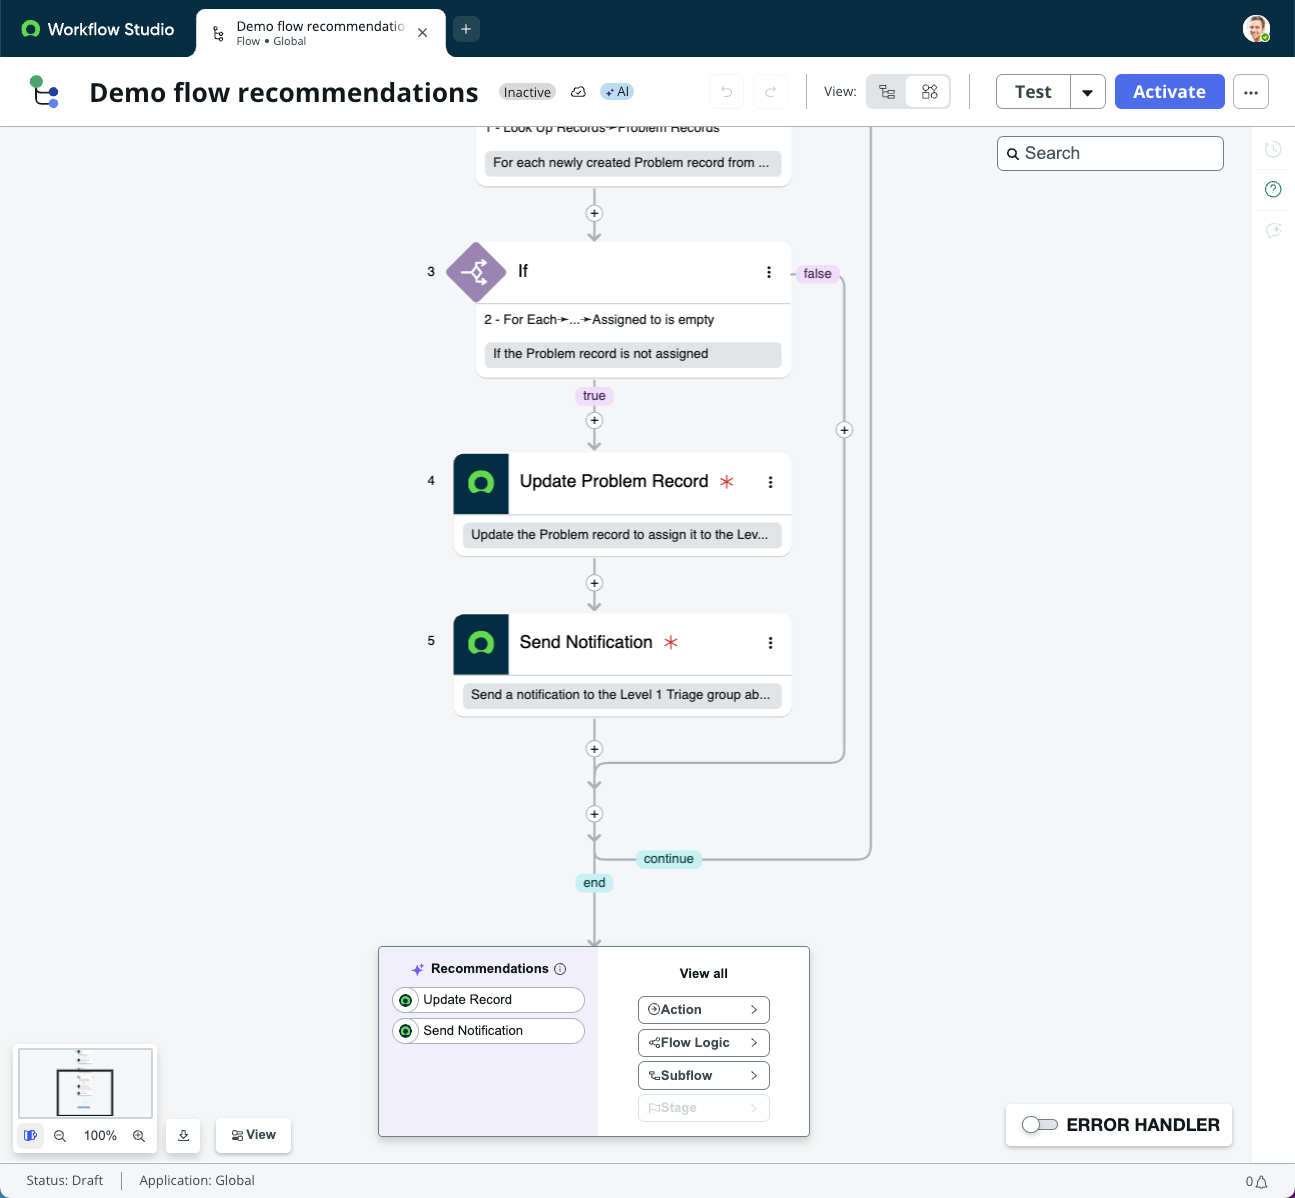Close the Demo flow recommendations tab
The width and height of the screenshot is (1295, 1198).
tap(423, 33)
